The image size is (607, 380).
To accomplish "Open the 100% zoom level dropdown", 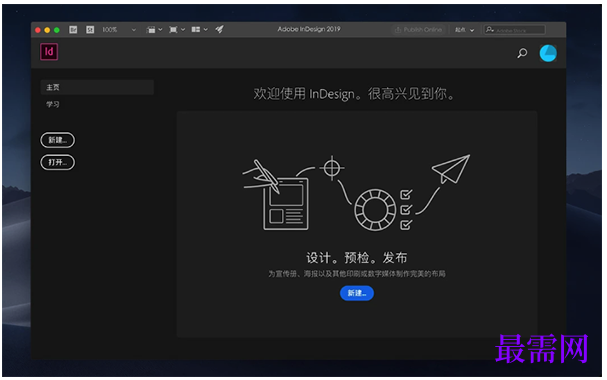I will coord(119,30).
